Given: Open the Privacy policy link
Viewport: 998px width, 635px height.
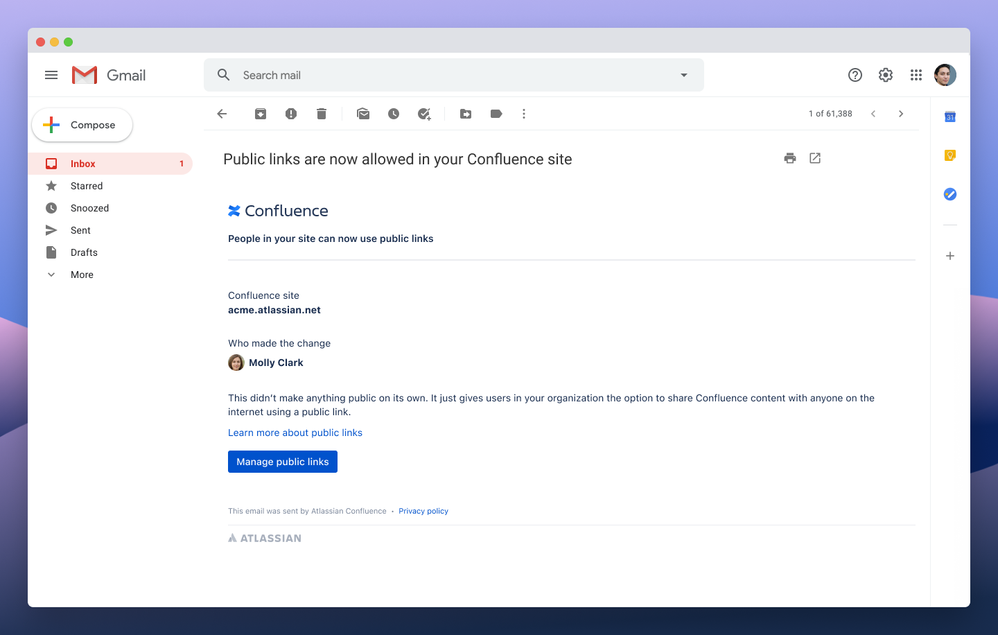Looking at the screenshot, I should pyautogui.click(x=423, y=511).
